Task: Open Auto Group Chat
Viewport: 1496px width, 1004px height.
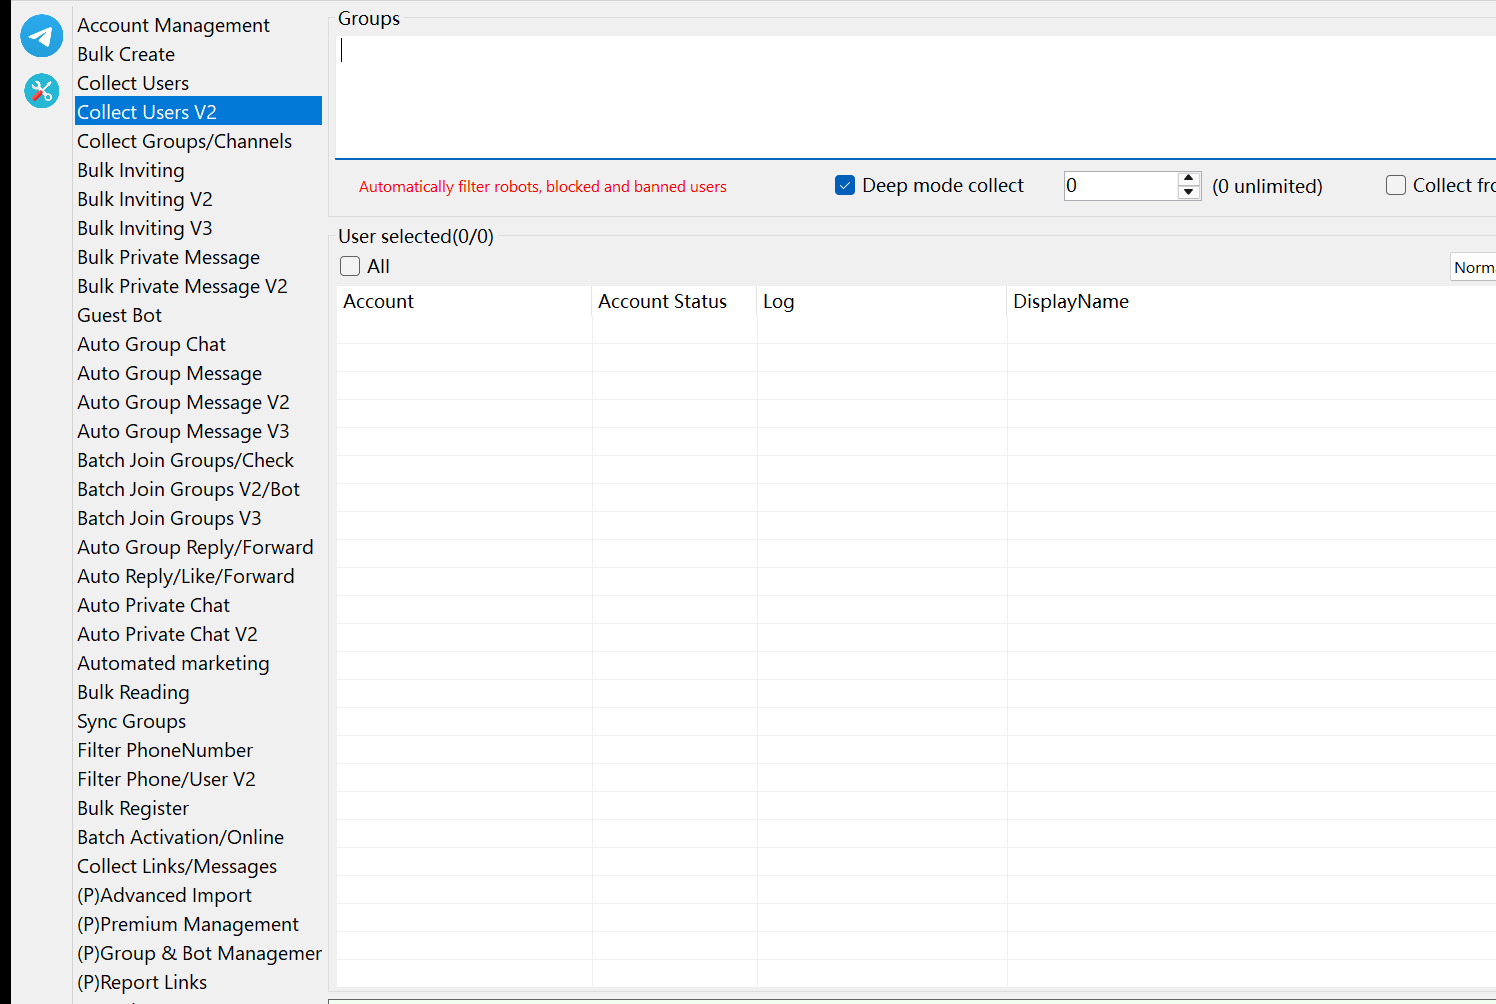Action: tap(152, 344)
